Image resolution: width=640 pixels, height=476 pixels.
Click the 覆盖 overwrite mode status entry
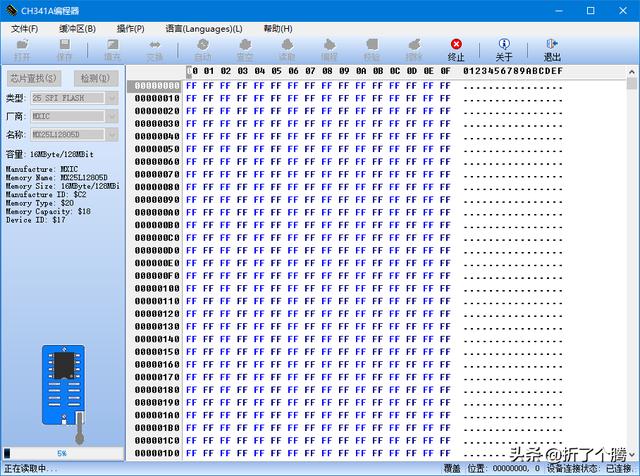click(452, 469)
